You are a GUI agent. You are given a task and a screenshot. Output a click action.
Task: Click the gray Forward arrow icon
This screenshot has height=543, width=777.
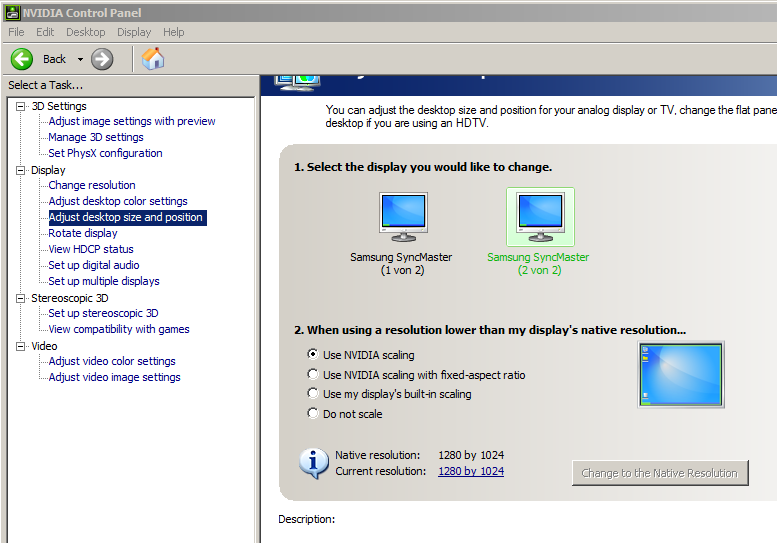tap(102, 59)
